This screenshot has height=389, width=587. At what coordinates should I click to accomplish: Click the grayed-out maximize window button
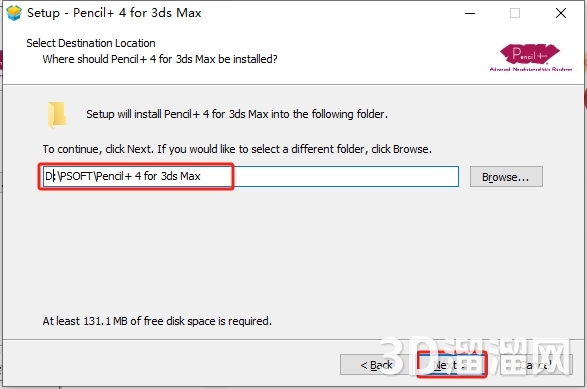515,13
